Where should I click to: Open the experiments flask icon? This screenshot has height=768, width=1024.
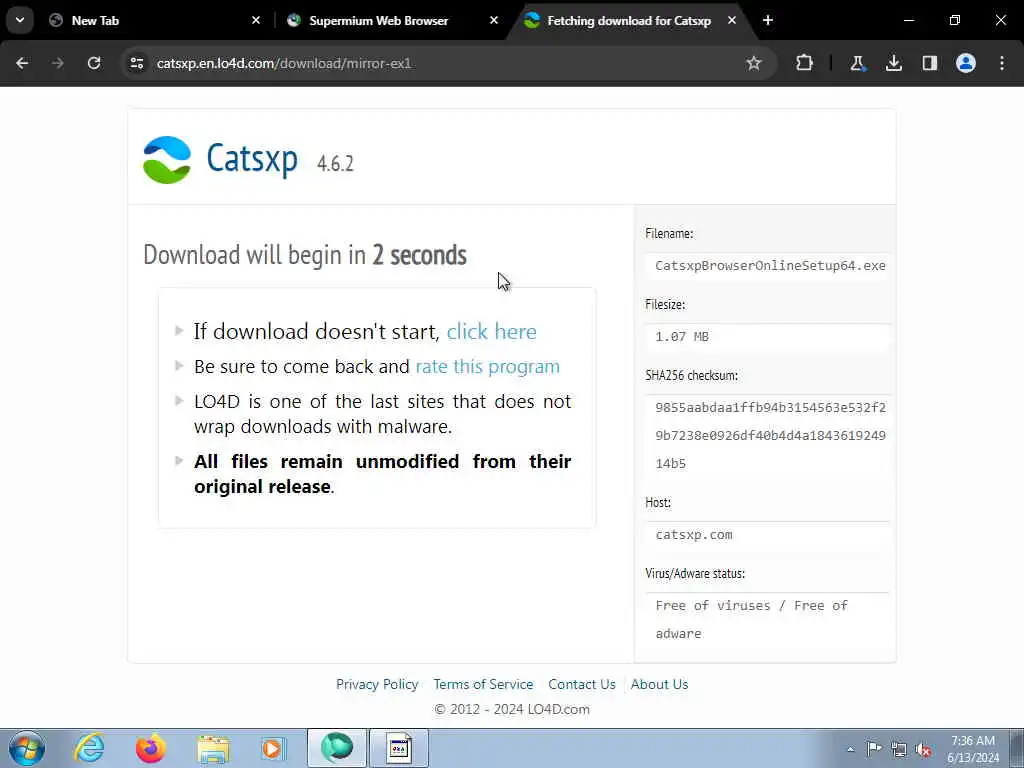point(857,63)
